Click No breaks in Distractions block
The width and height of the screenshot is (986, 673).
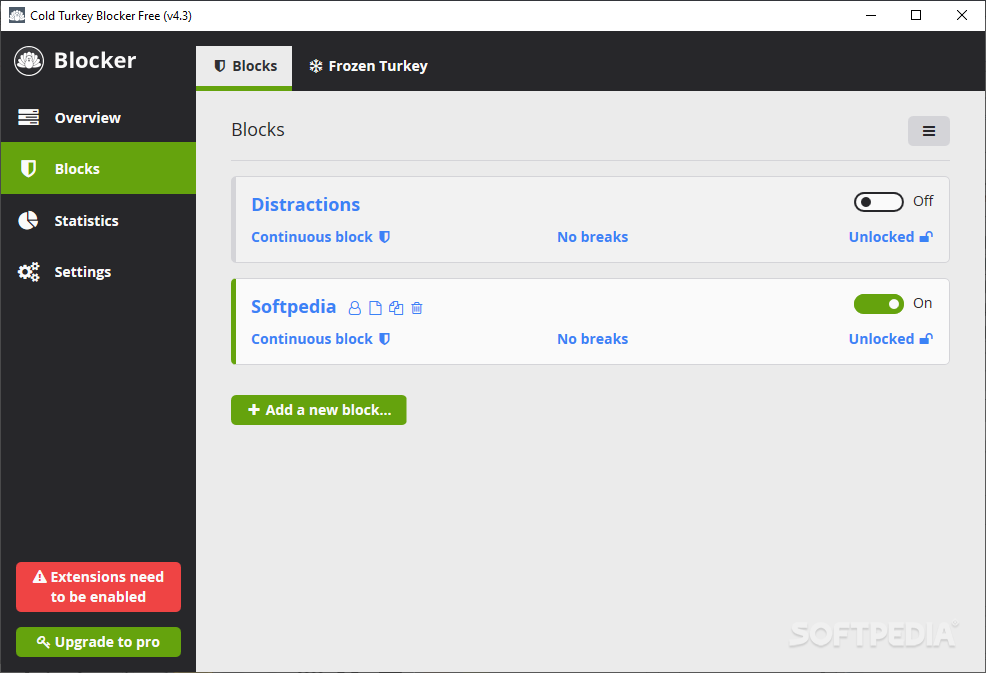coord(592,237)
